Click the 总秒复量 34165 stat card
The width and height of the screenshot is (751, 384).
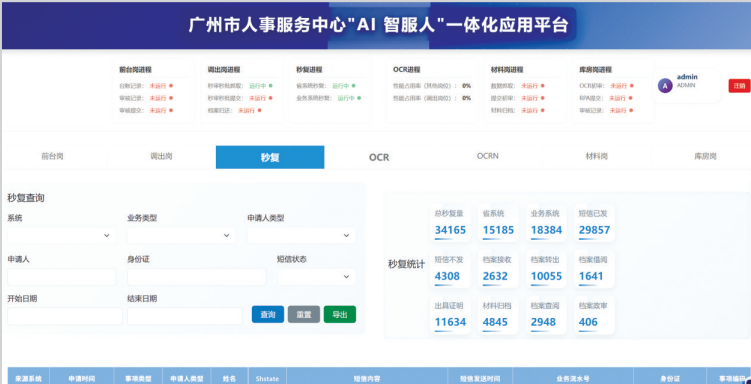450,223
